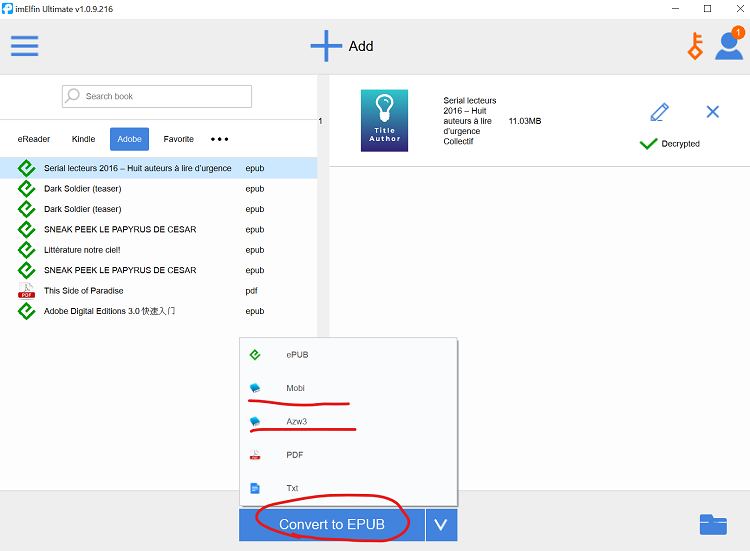This screenshot has width=750, height=551.
Task: Click the PDF icon beside This Side of Paradise
Action: pyautogui.click(x=26, y=290)
